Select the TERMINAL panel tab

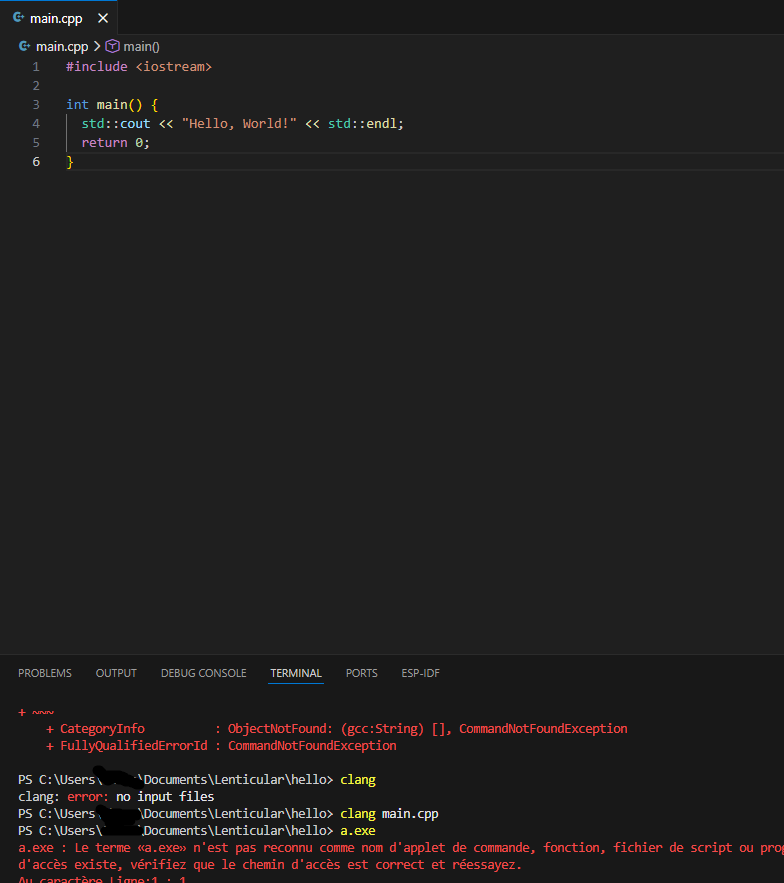(296, 673)
